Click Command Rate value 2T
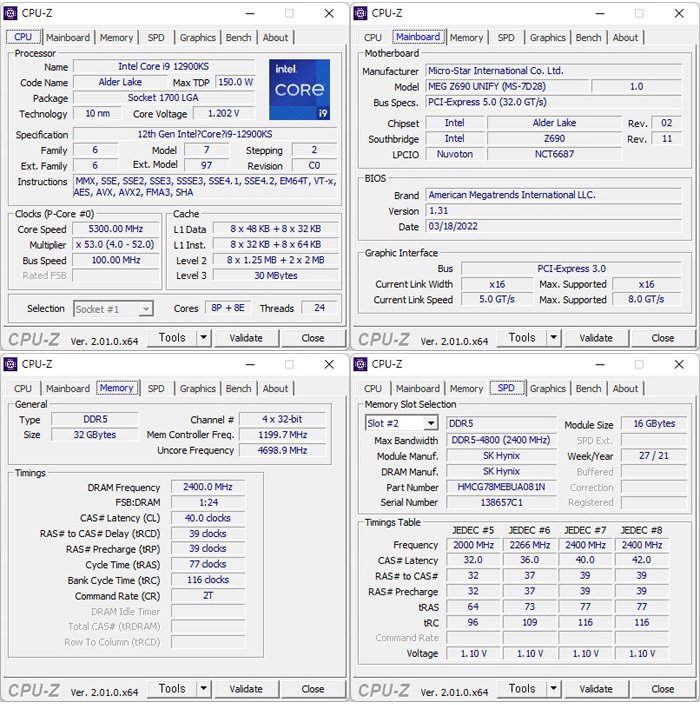This screenshot has height=705, width=700. click(208, 596)
